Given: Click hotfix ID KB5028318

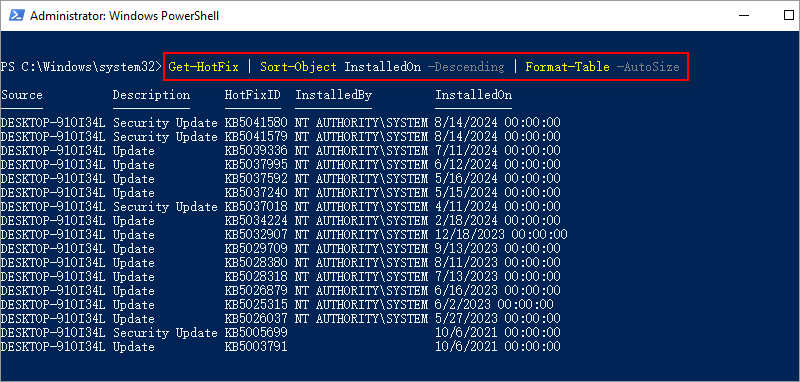Looking at the screenshot, I should pyautogui.click(x=256, y=277).
